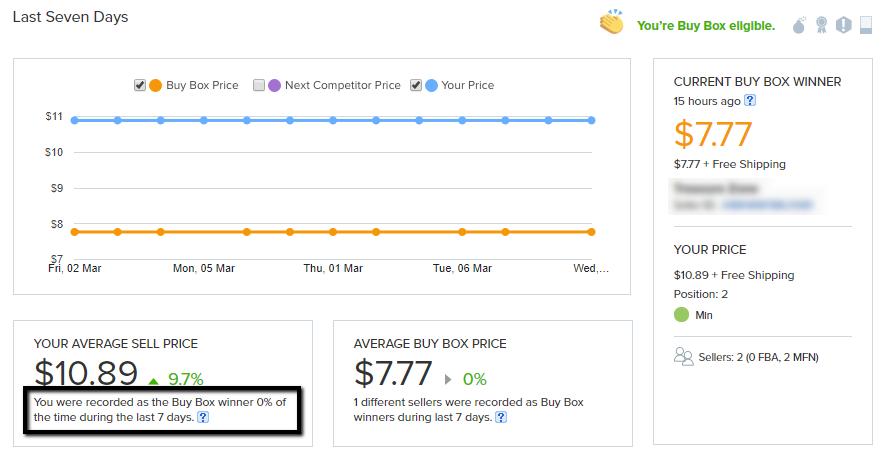Click the green Min indicator circle
This screenshot has height=455, width=884.
pos(682,315)
